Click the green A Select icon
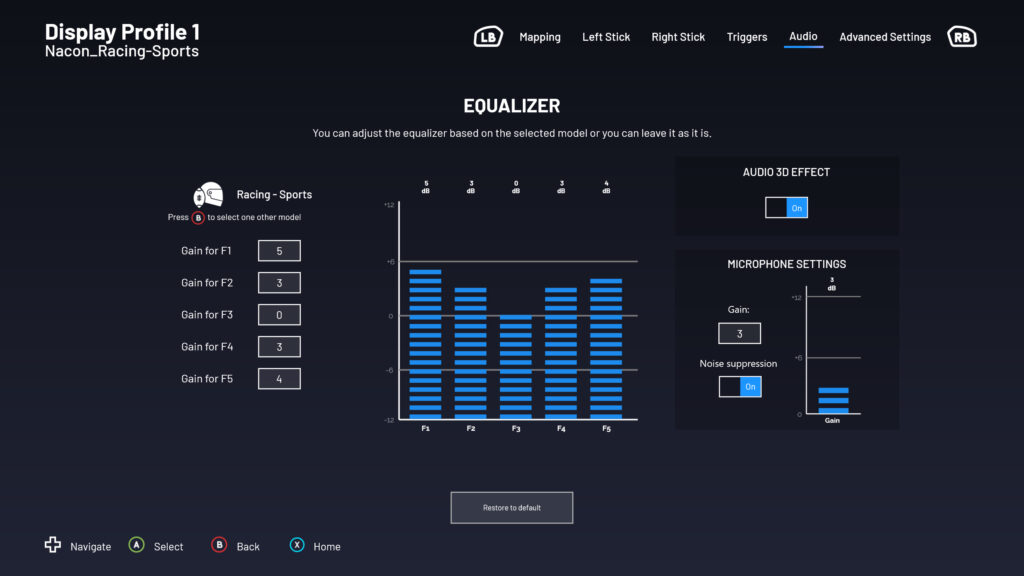This screenshot has width=1024, height=576. [137, 545]
